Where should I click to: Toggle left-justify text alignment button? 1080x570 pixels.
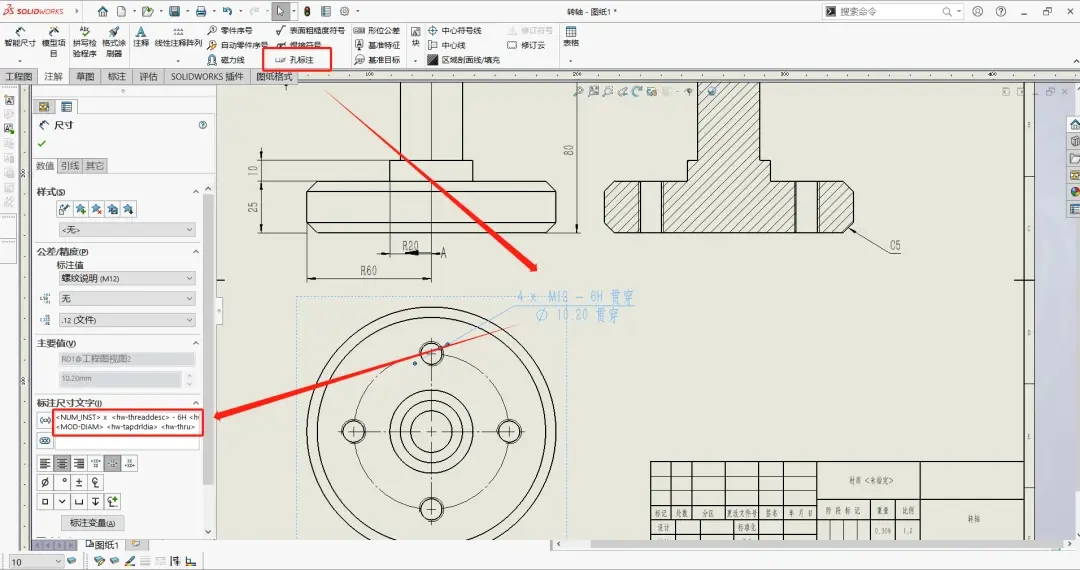(x=45, y=463)
